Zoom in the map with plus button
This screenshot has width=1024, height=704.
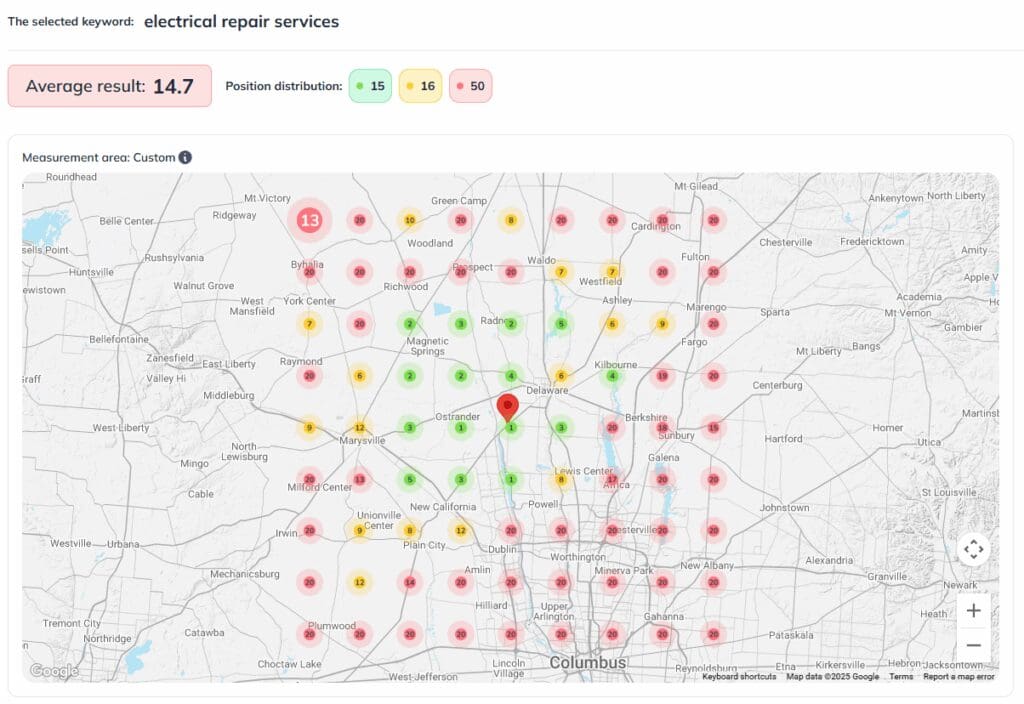(x=973, y=611)
